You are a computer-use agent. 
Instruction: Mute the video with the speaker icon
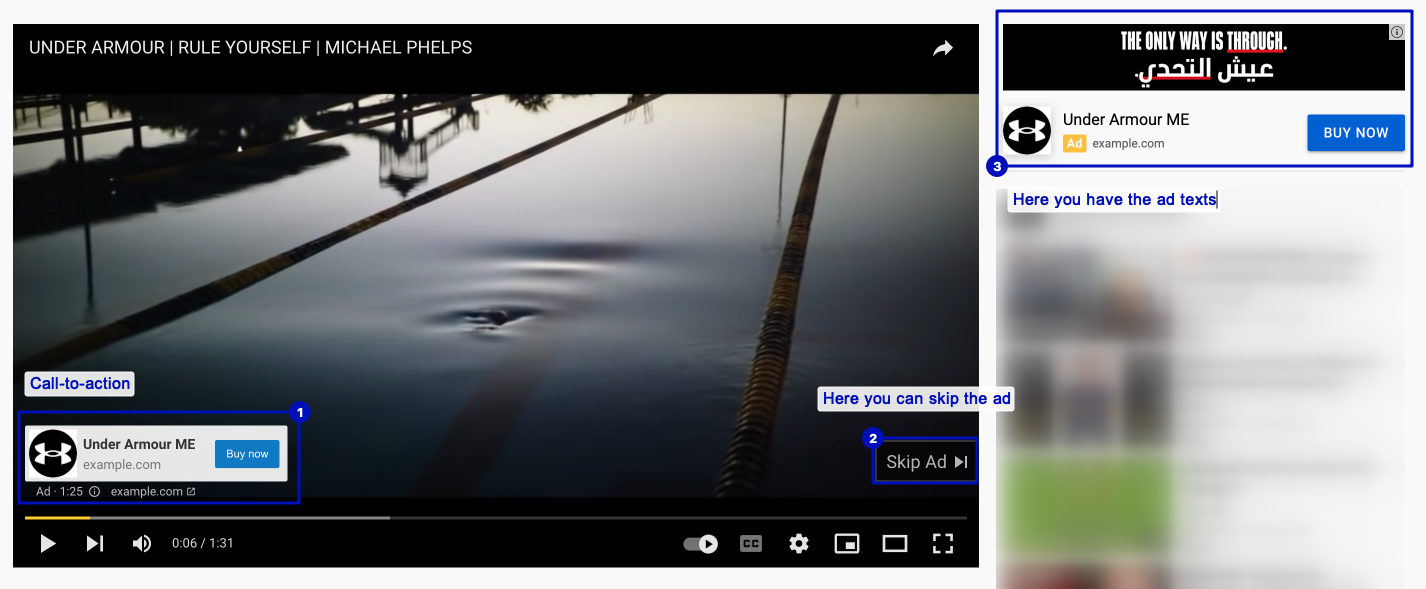click(x=142, y=543)
